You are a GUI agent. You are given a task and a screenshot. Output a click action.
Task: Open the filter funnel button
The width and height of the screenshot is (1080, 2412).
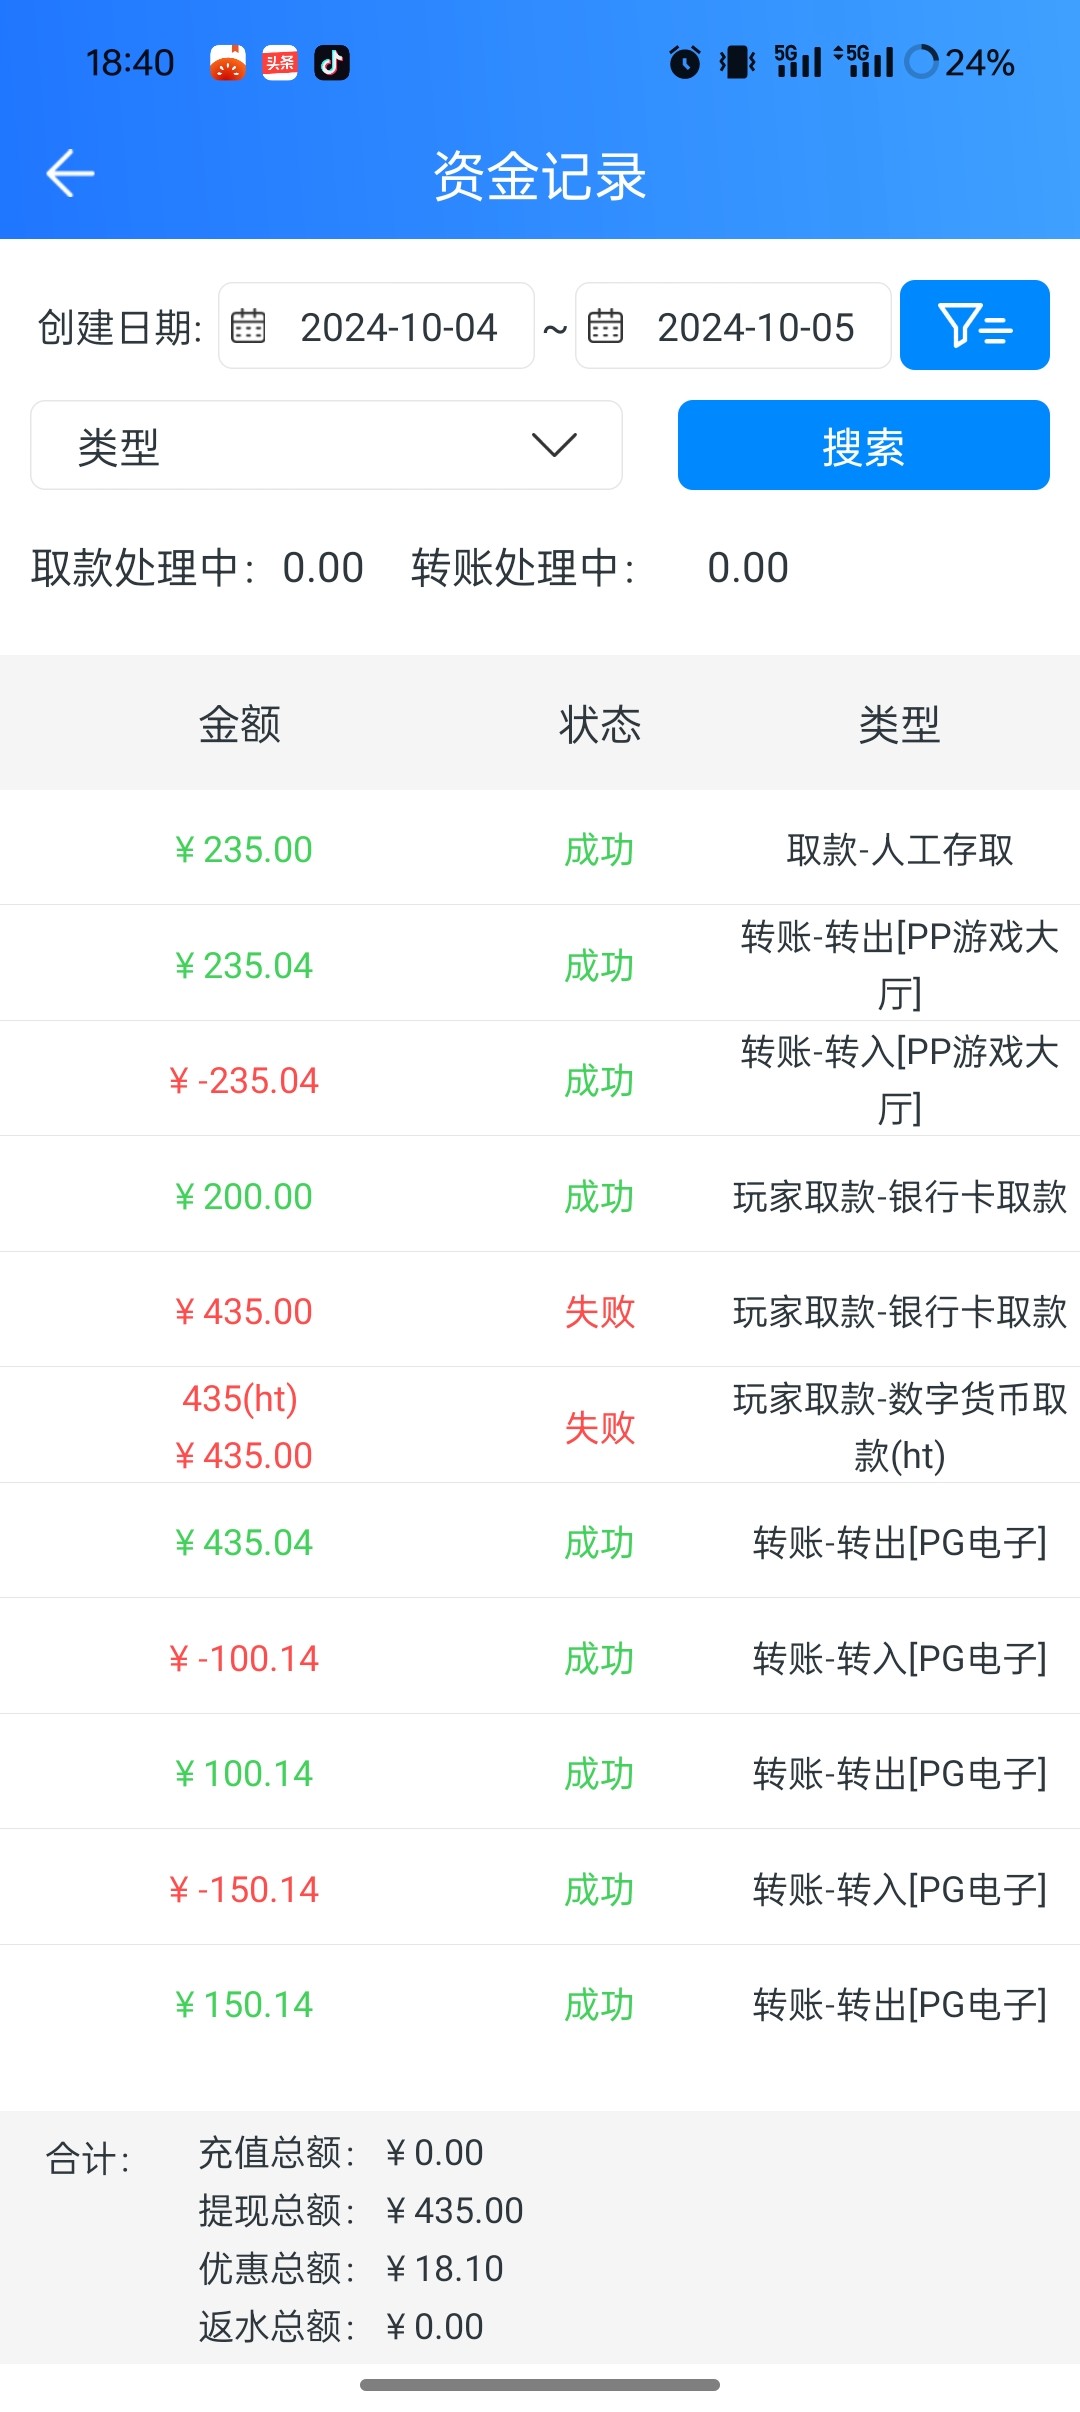(x=974, y=325)
